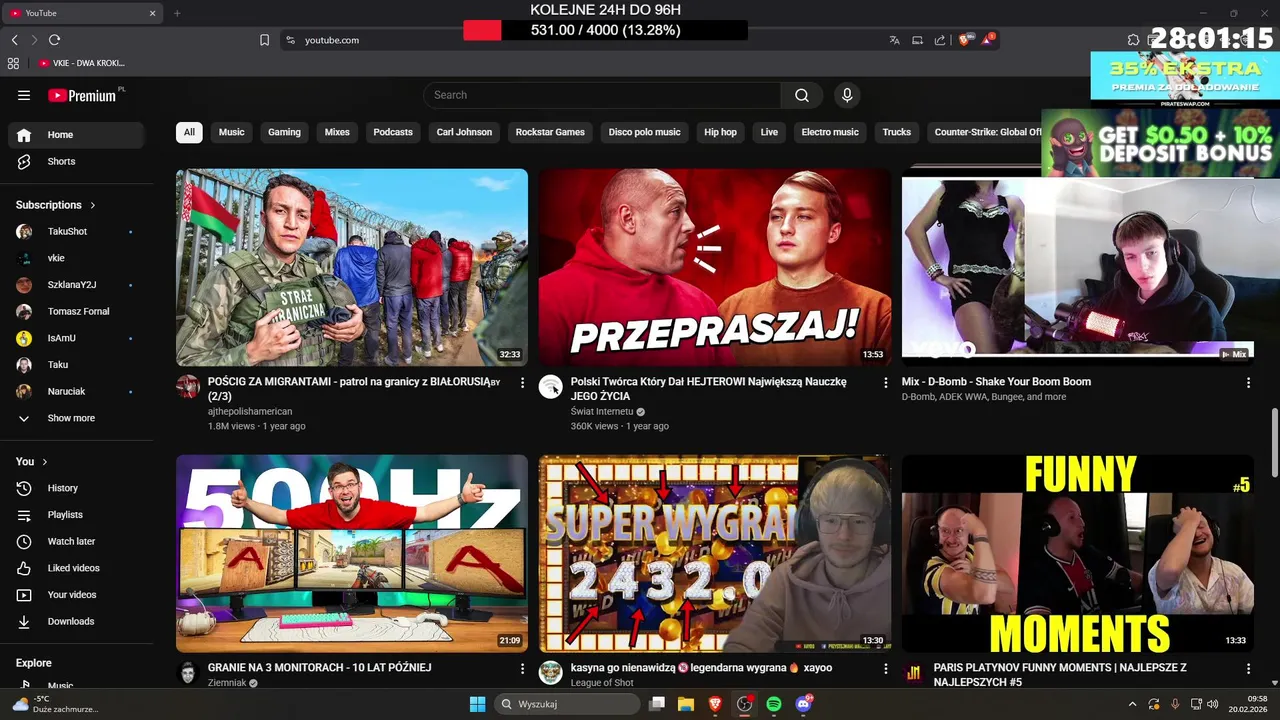Open Shorts in the sidebar
This screenshot has width=1280, height=720.
tap(76, 161)
